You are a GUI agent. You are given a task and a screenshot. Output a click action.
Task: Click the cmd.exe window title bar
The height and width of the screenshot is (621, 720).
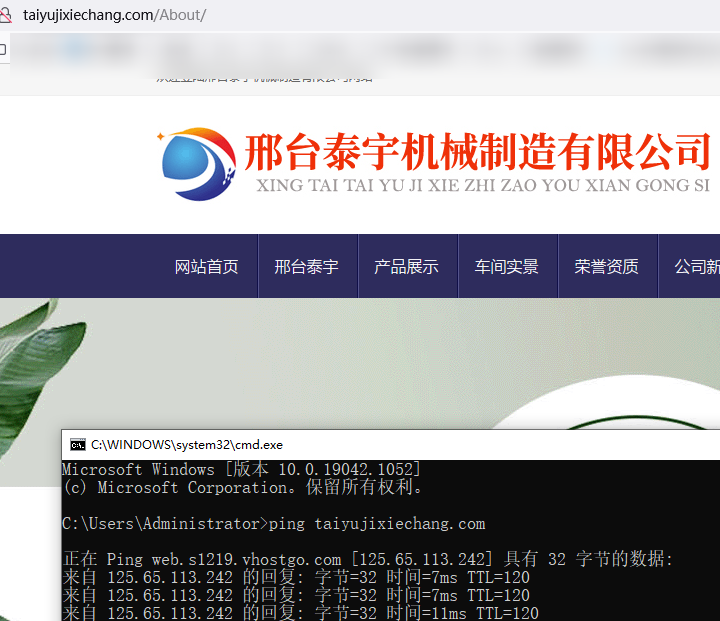pyautogui.click(x=400, y=444)
